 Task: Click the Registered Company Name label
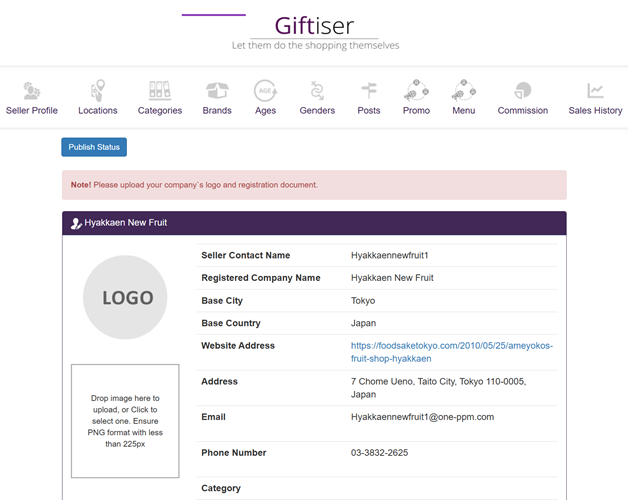coord(261,278)
